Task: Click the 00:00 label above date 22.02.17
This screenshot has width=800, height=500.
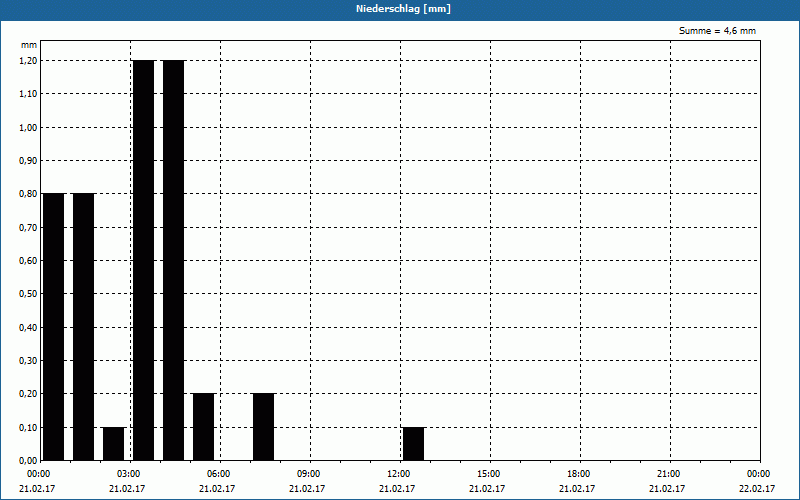Action: click(760, 474)
